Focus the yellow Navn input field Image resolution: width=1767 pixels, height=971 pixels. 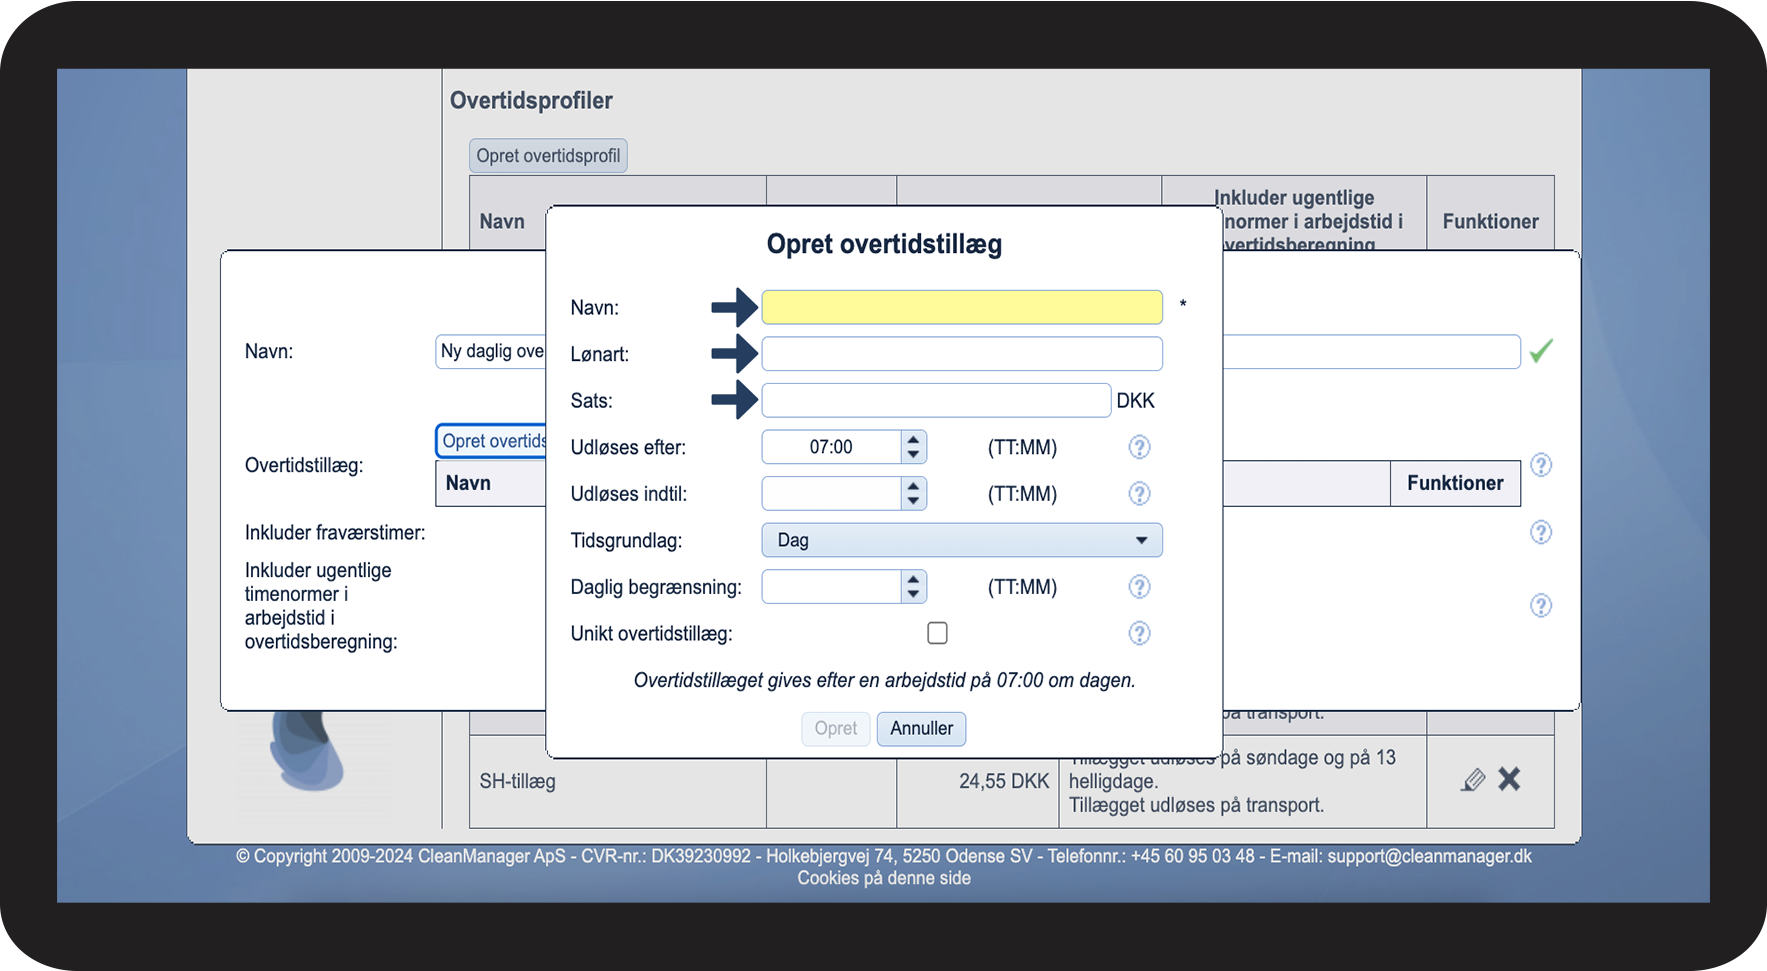click(x=961, y=307)
